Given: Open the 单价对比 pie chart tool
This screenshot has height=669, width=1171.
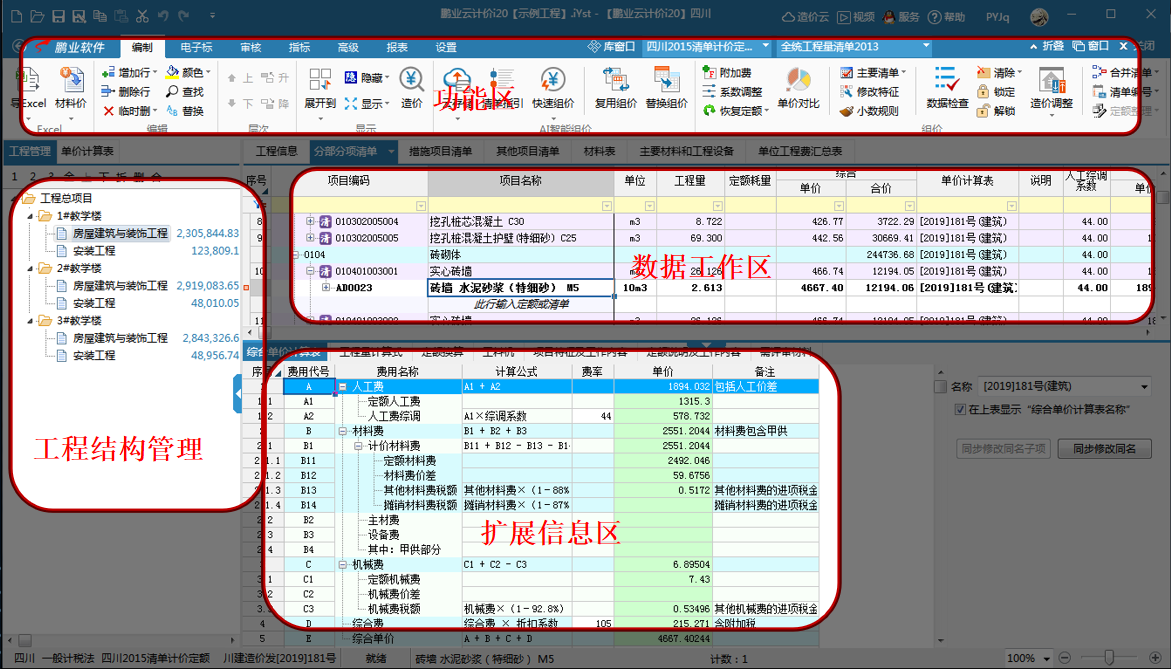Looking at the screenshot, I should [798, 88].
